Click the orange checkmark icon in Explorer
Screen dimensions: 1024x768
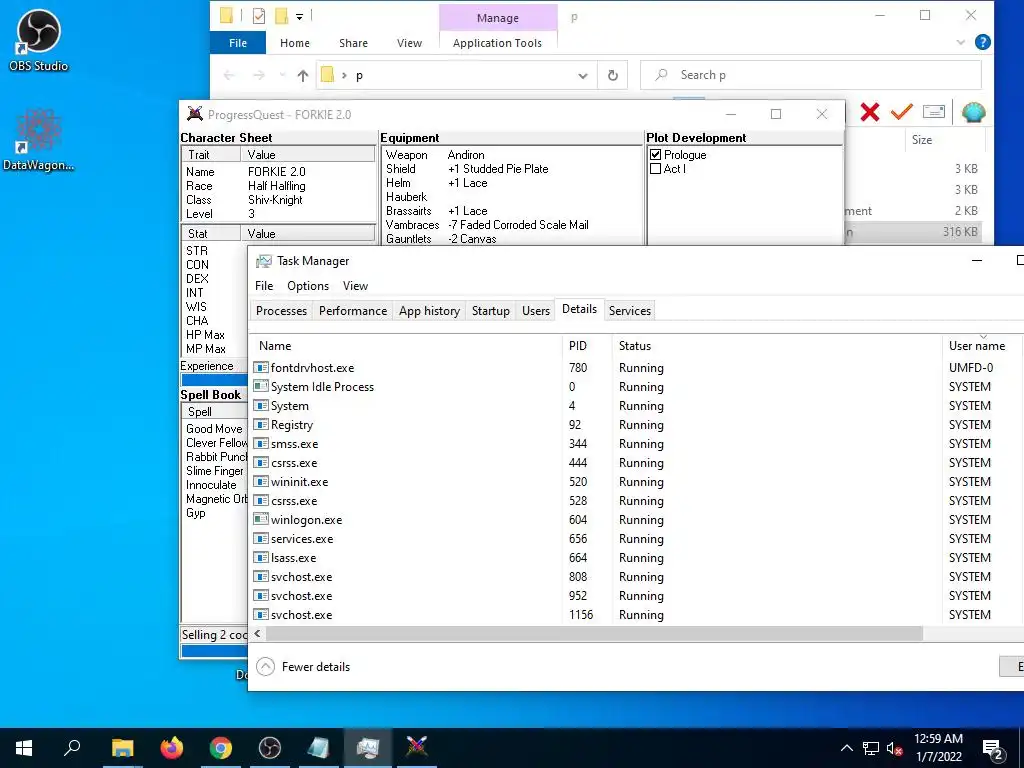[x=901, y=112]
